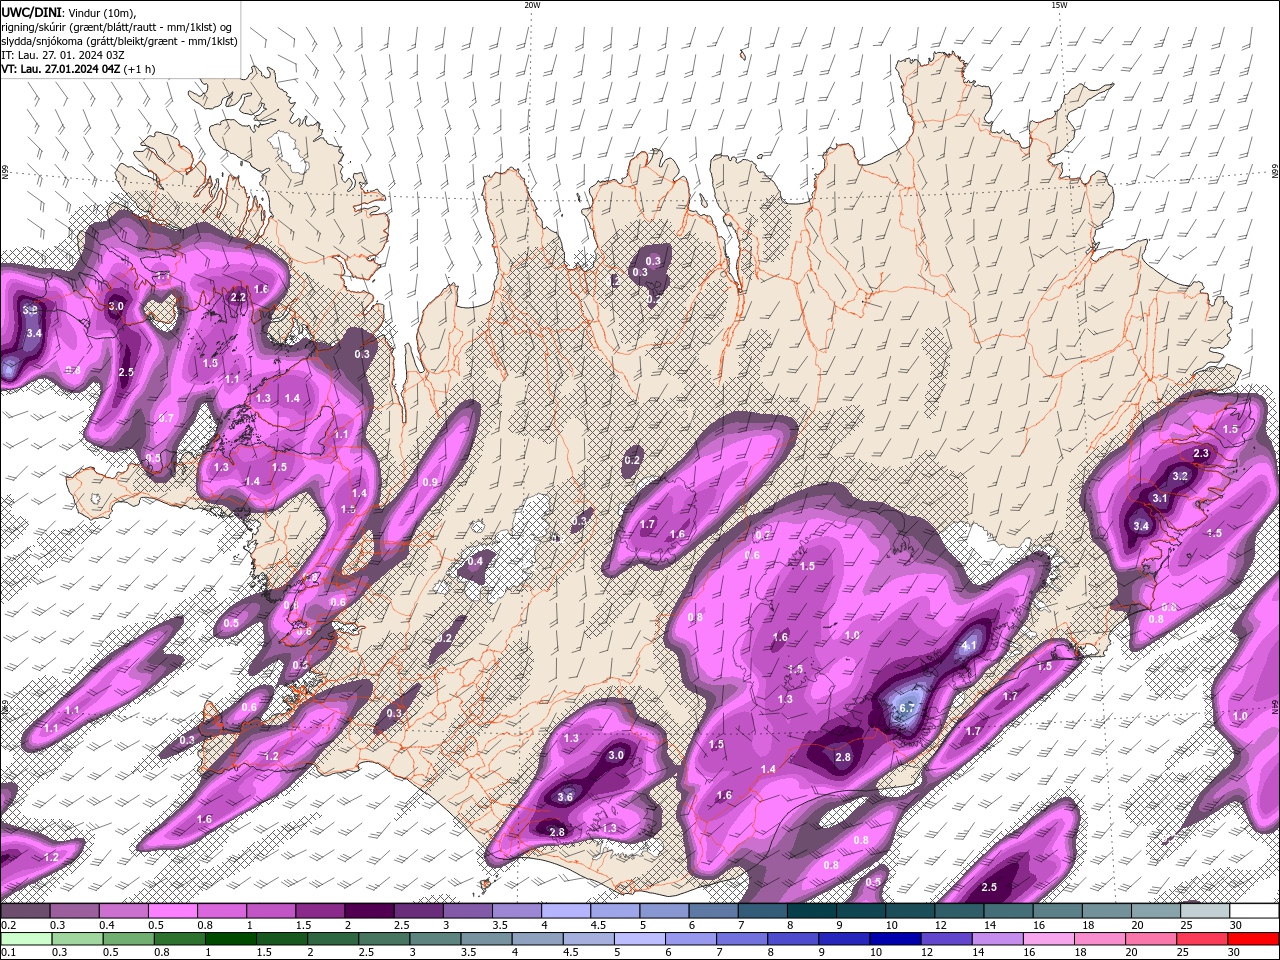The width and height of the screenshot is (1280, 960).
Task: Click the 'UWC/DINI' title text in the header
Action: [x=33, y=12]
